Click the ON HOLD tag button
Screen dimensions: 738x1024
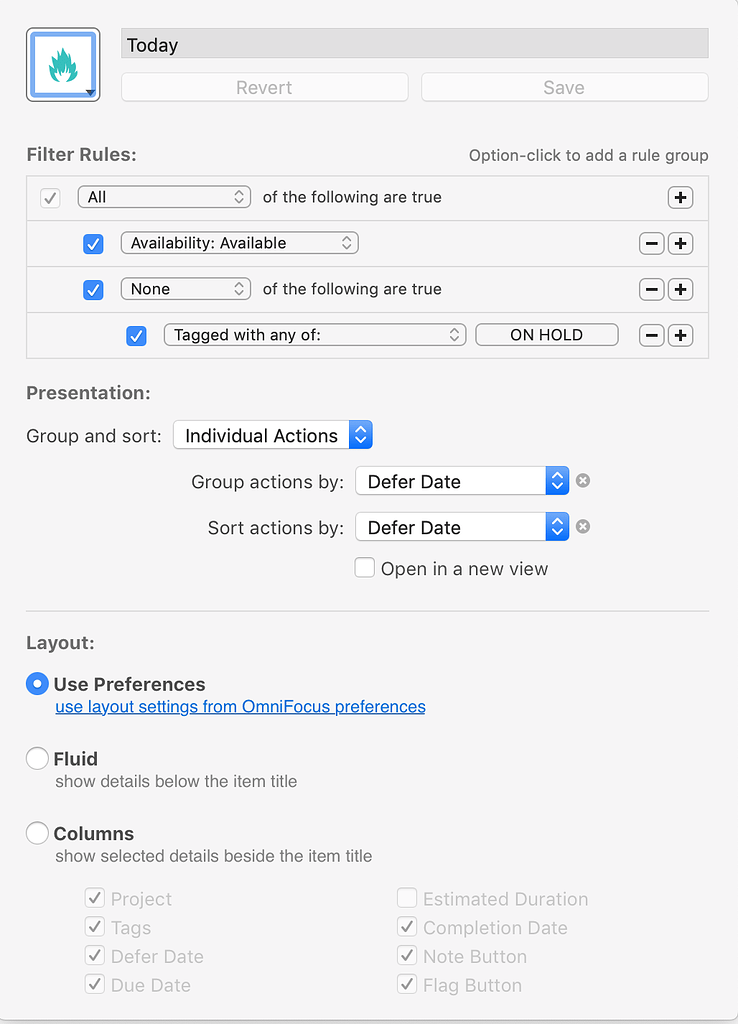pos(546,335)
